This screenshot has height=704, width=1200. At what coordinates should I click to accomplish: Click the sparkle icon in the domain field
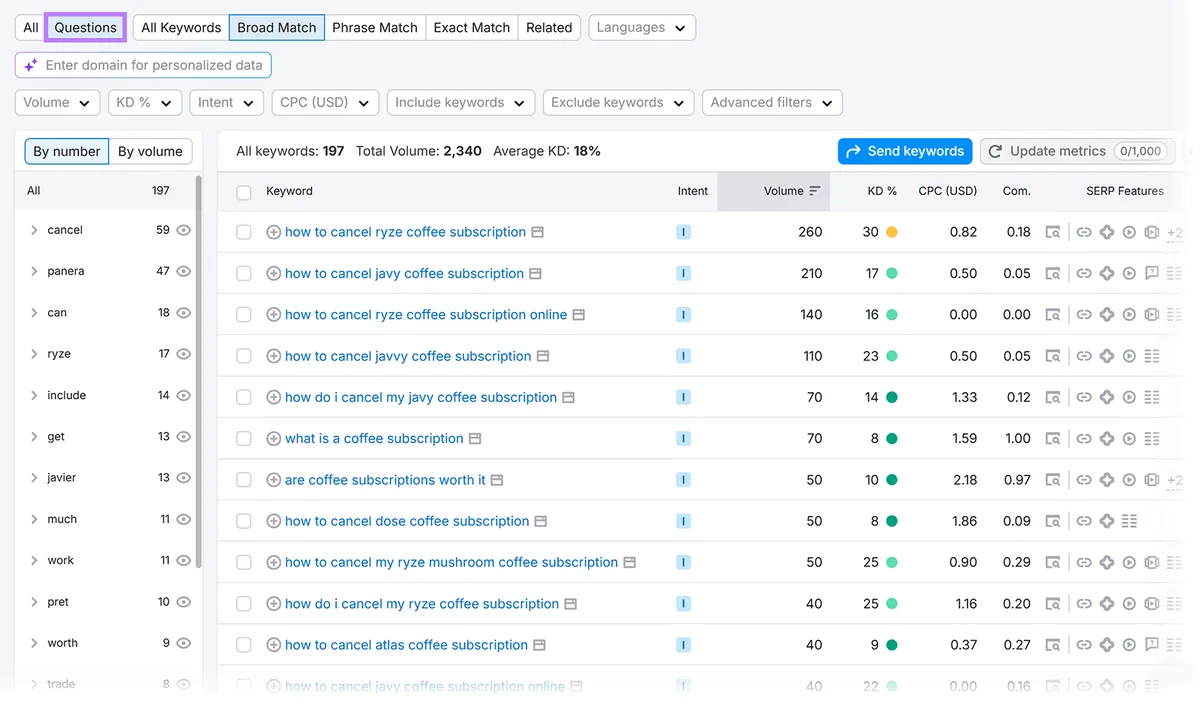click(x=31, y=65)
